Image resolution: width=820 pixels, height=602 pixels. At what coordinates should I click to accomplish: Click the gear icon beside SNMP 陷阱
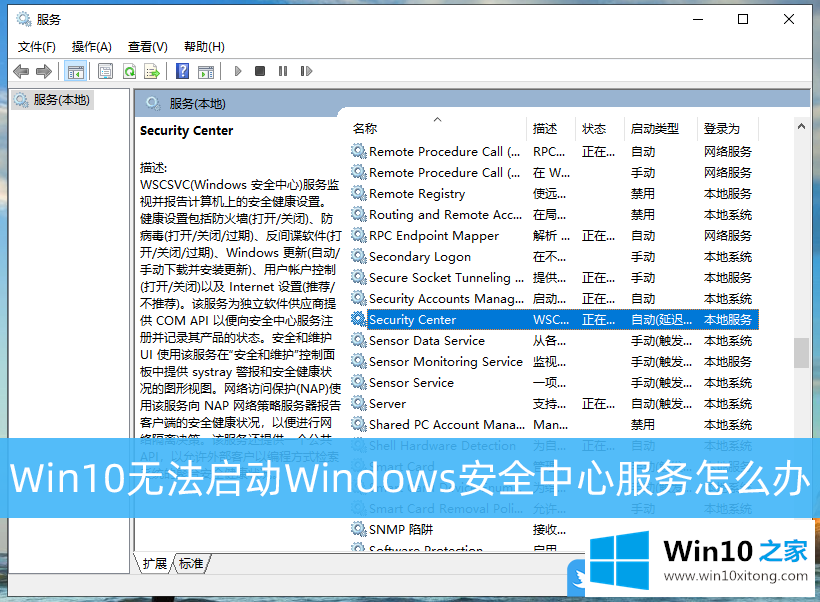tap(358, 529)
